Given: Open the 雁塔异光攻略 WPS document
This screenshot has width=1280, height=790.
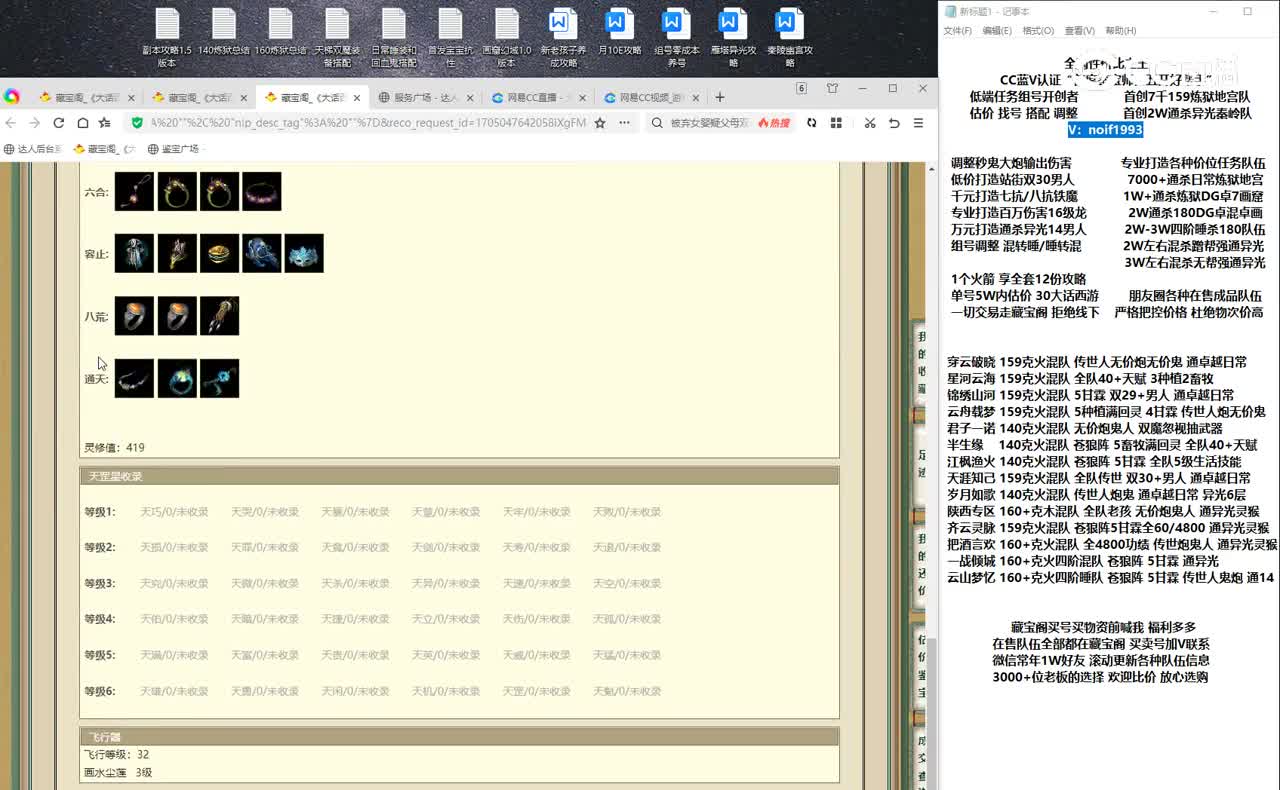Looking at the screenshot, I should (734, 38).
